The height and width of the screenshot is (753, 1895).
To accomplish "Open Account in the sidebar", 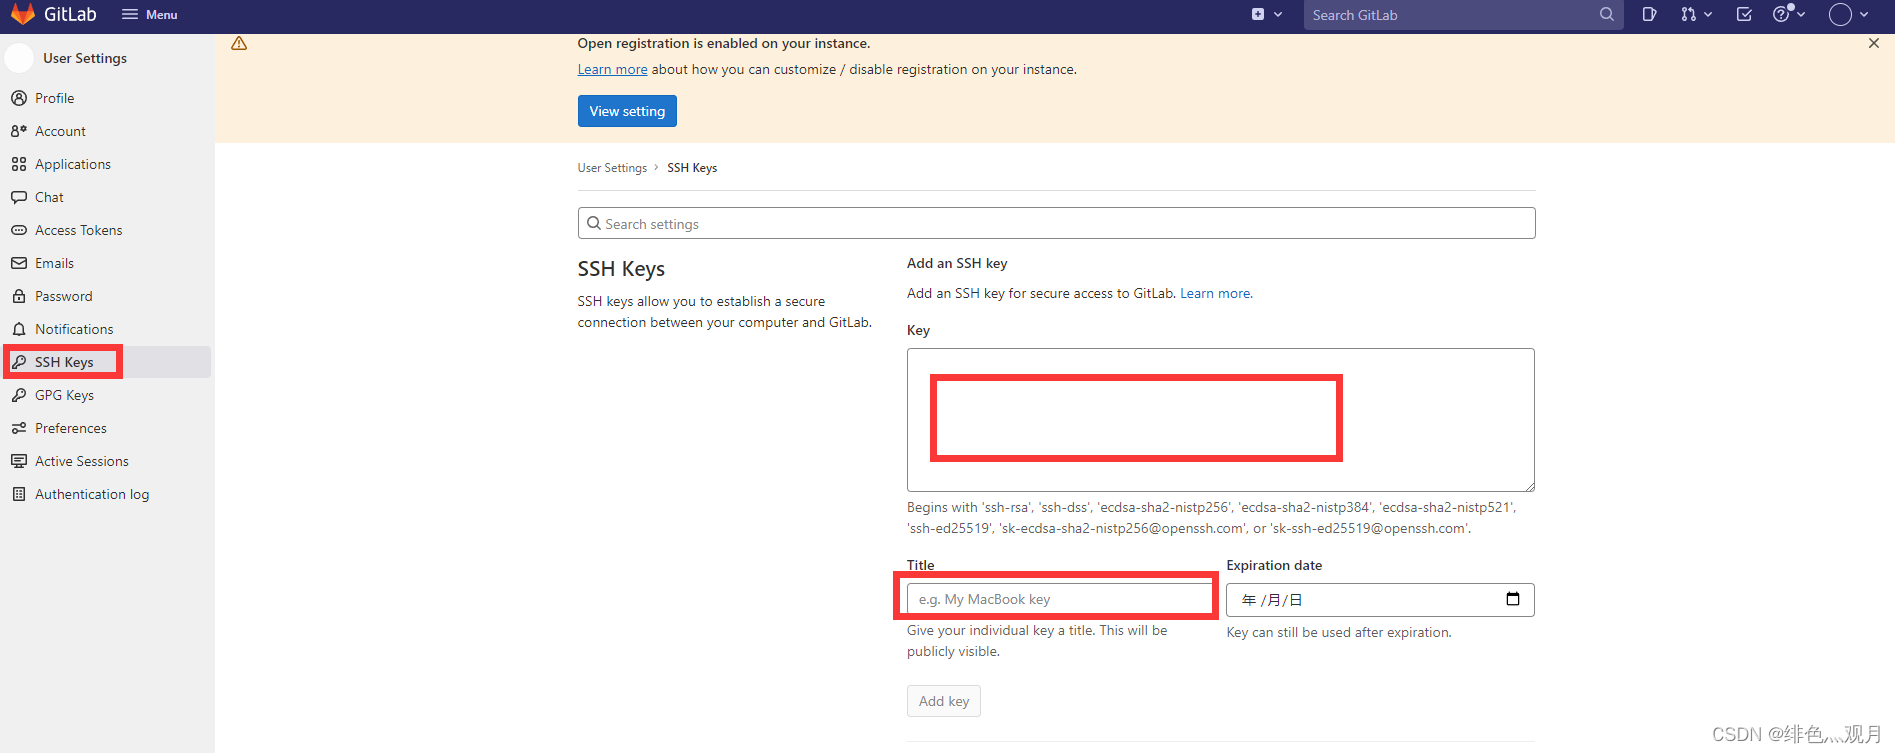I will (107, 131).
